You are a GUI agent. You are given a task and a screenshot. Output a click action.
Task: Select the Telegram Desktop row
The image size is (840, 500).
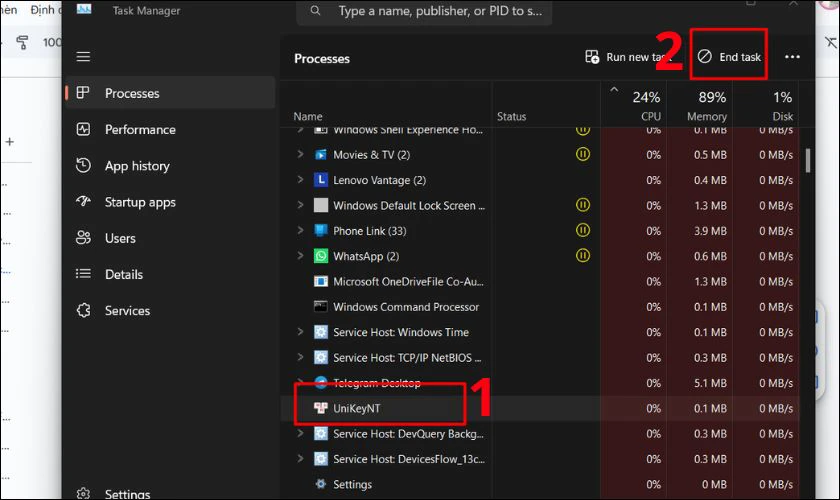pyautogui.click(x=542, y=383)
